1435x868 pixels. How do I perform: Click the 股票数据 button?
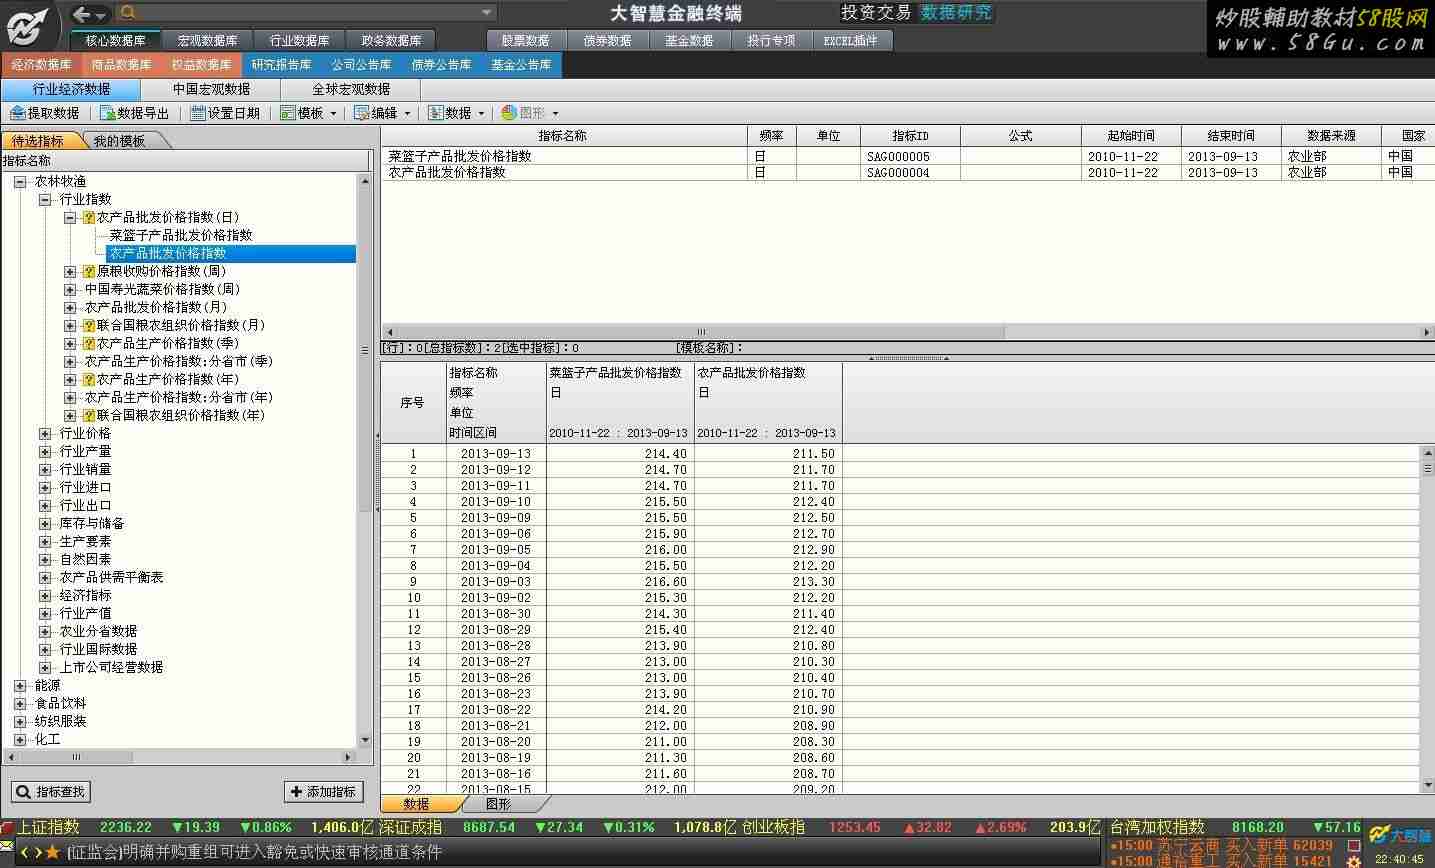pyautogui.click(x=526, y=41)
